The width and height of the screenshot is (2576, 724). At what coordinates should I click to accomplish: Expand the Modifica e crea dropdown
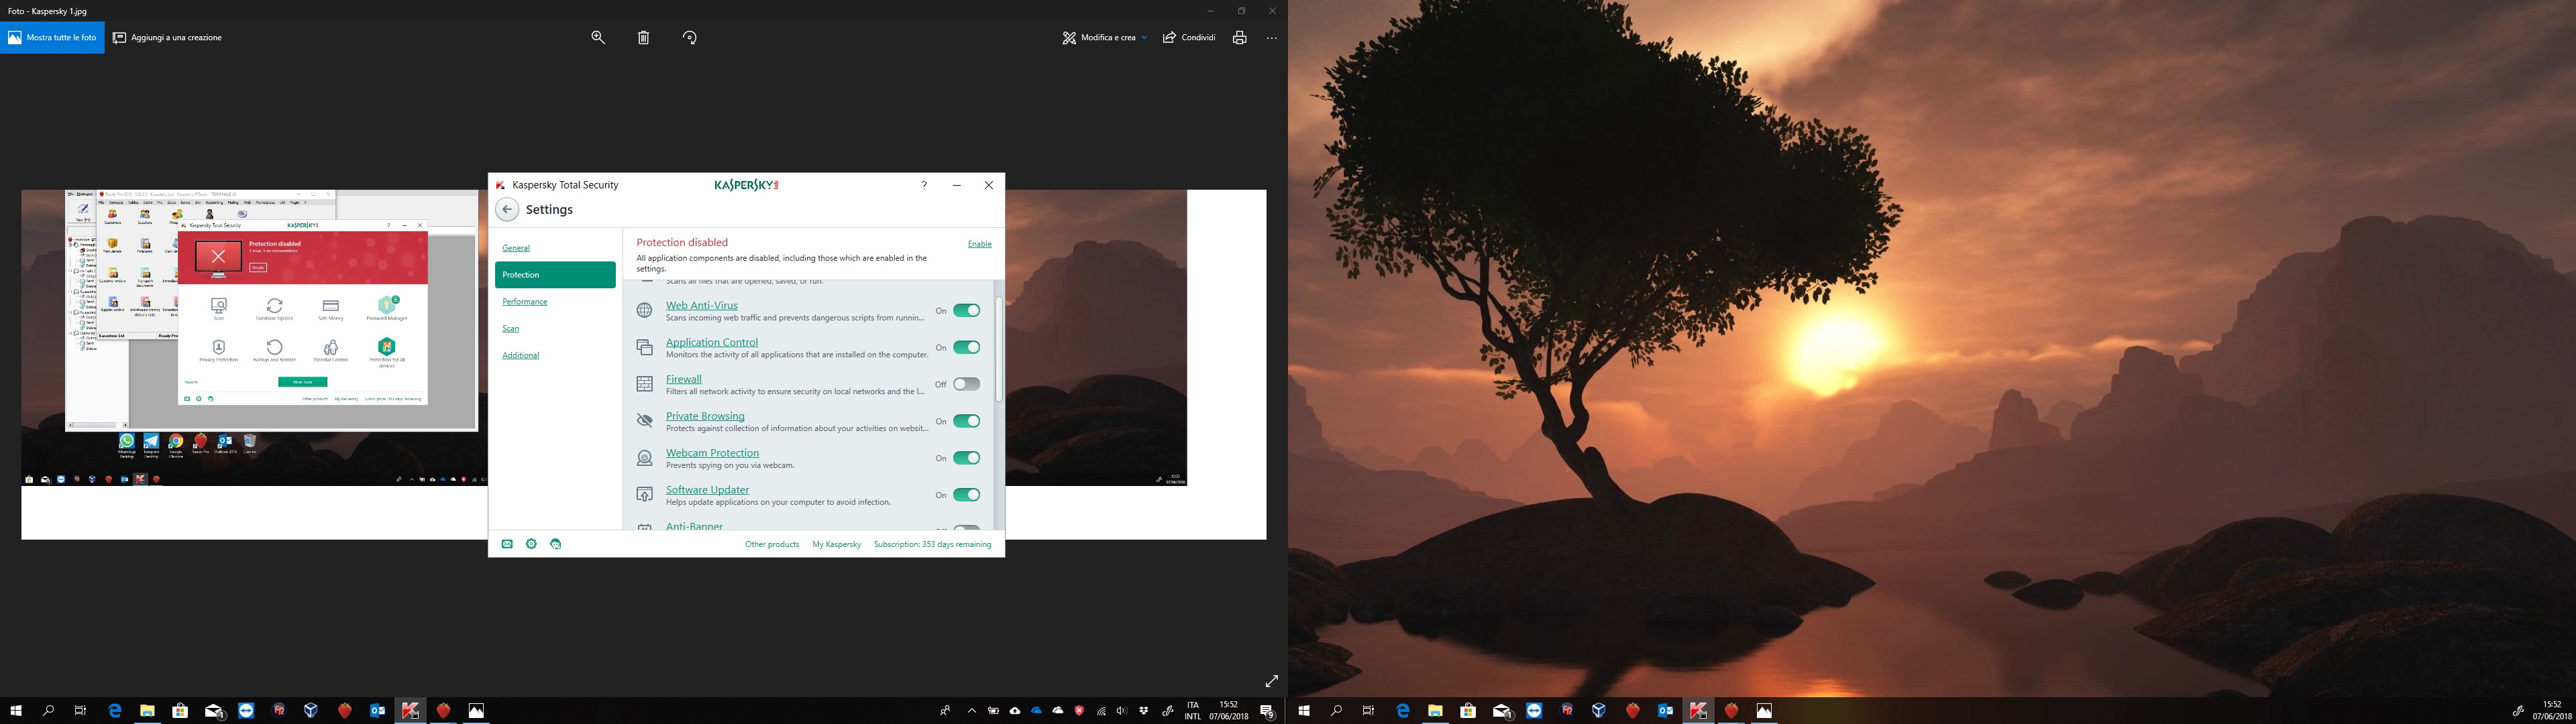[1105, 38]
